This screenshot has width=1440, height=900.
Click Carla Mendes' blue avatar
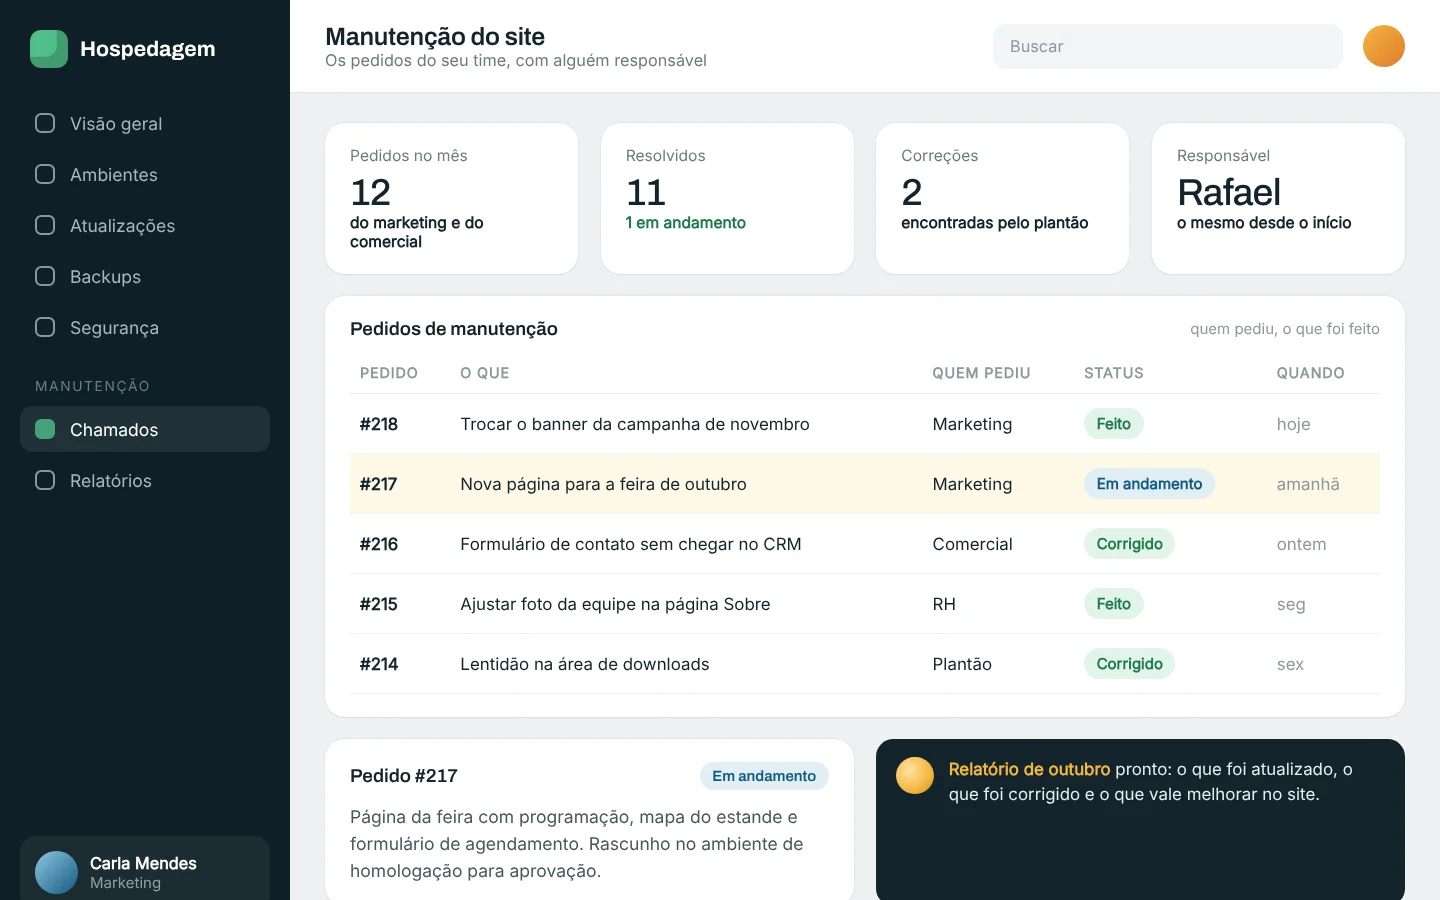coord(56,872)
